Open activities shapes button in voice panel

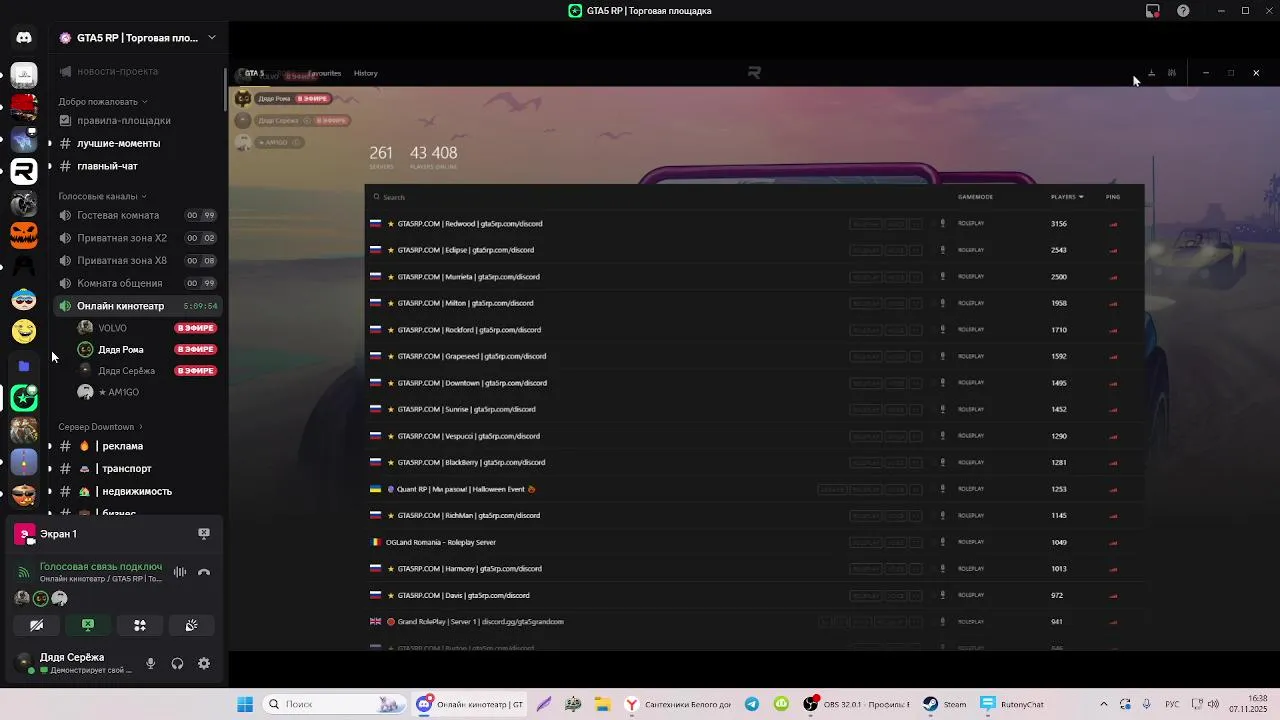point(140,625)
